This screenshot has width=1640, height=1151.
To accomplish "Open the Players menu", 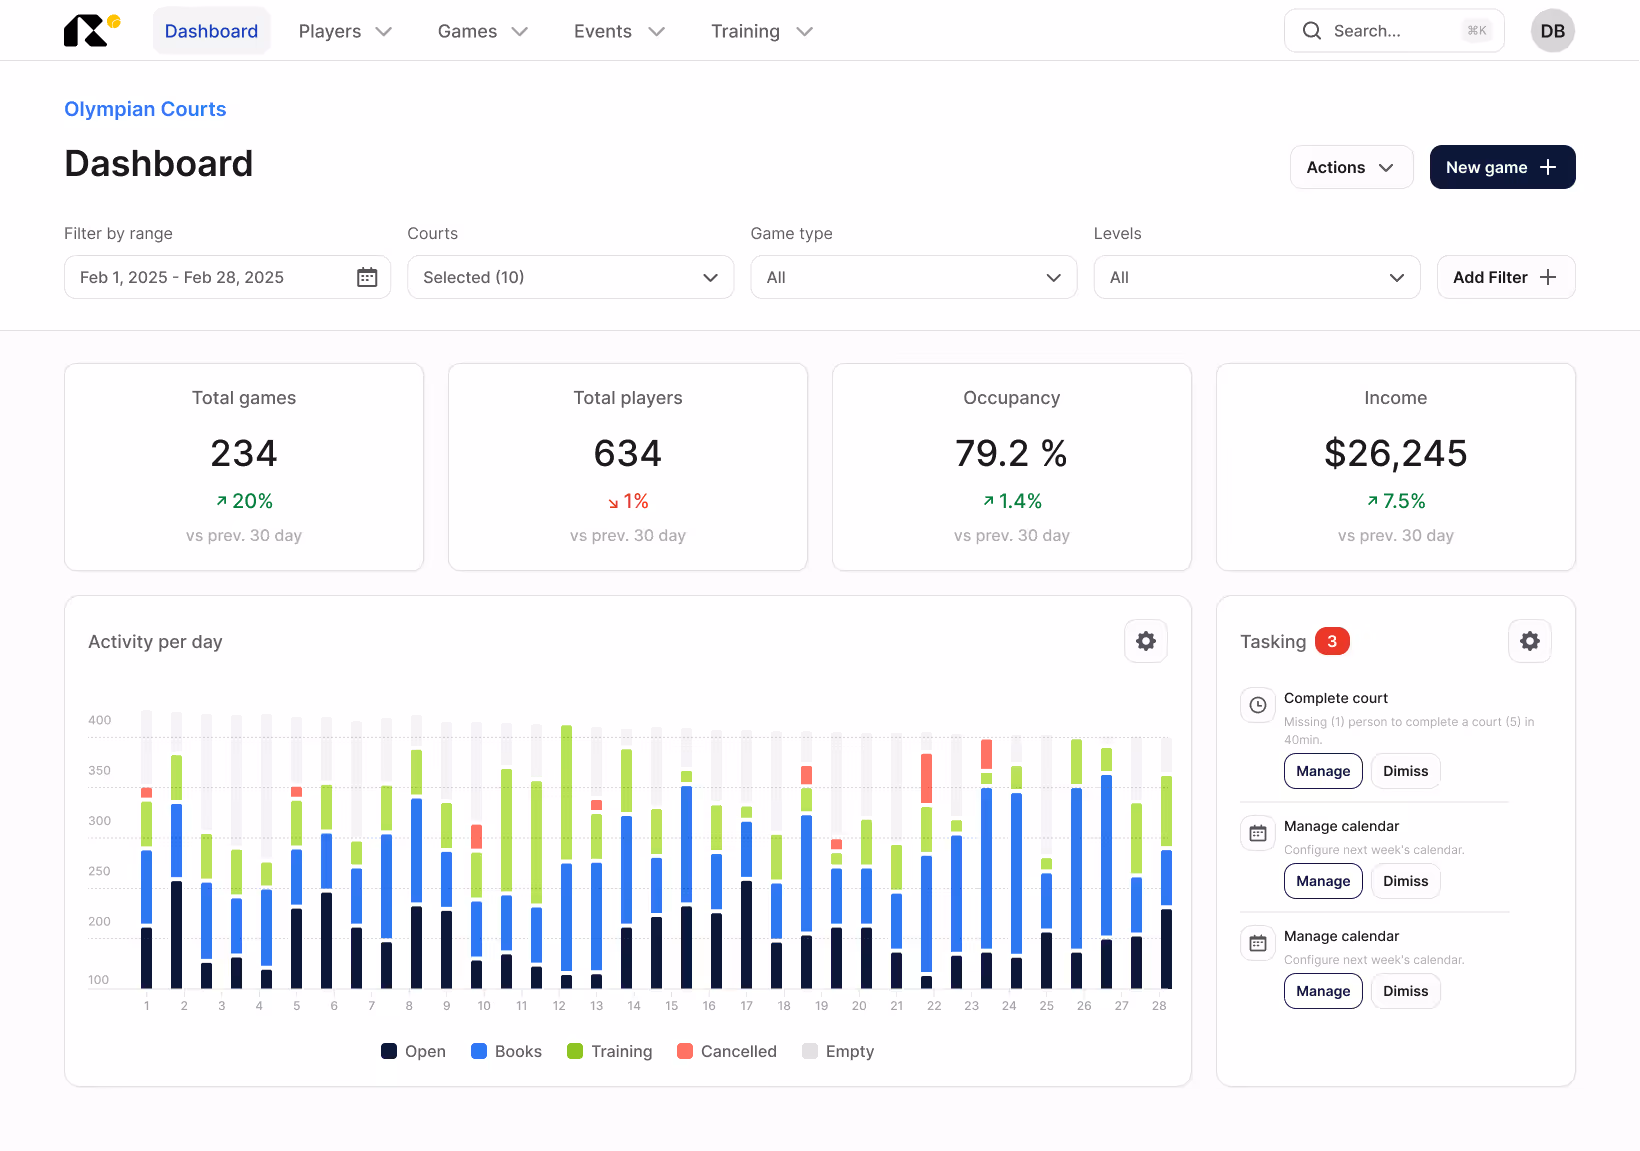I will [344, 31].
